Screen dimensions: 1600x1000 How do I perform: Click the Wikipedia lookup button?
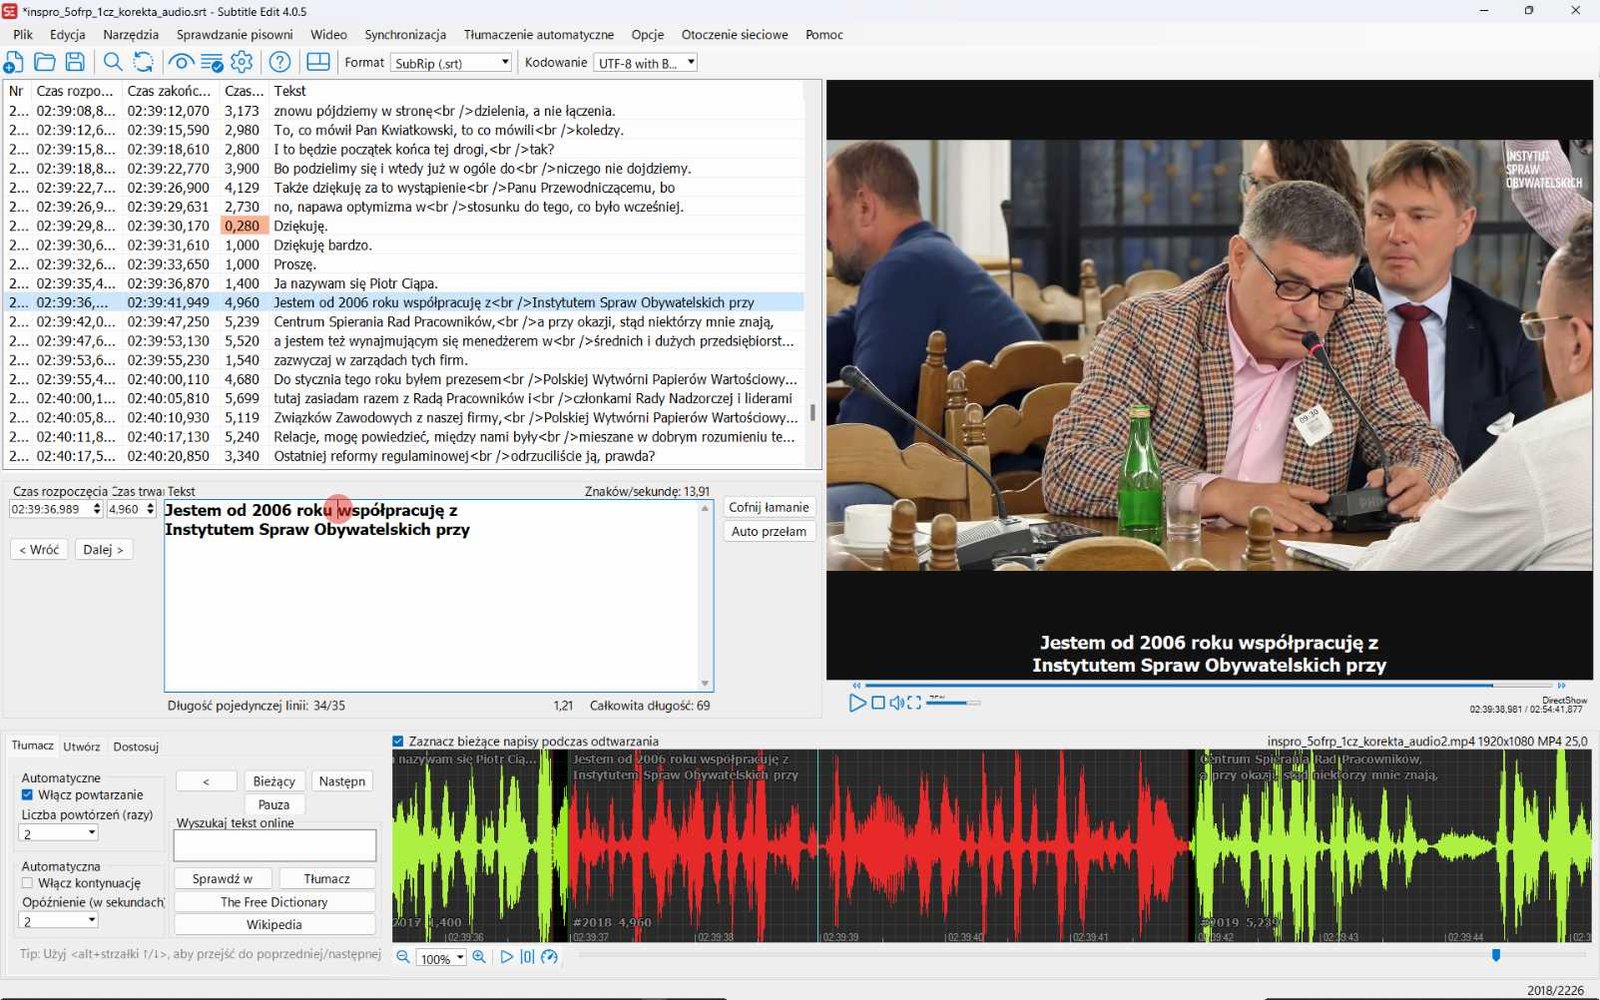click(x=274, y=924)
